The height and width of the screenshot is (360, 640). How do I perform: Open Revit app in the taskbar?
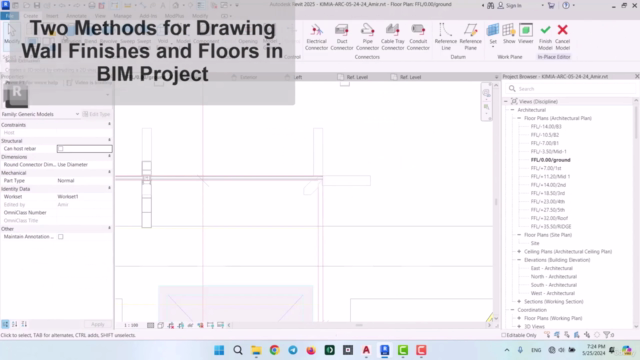384,350
